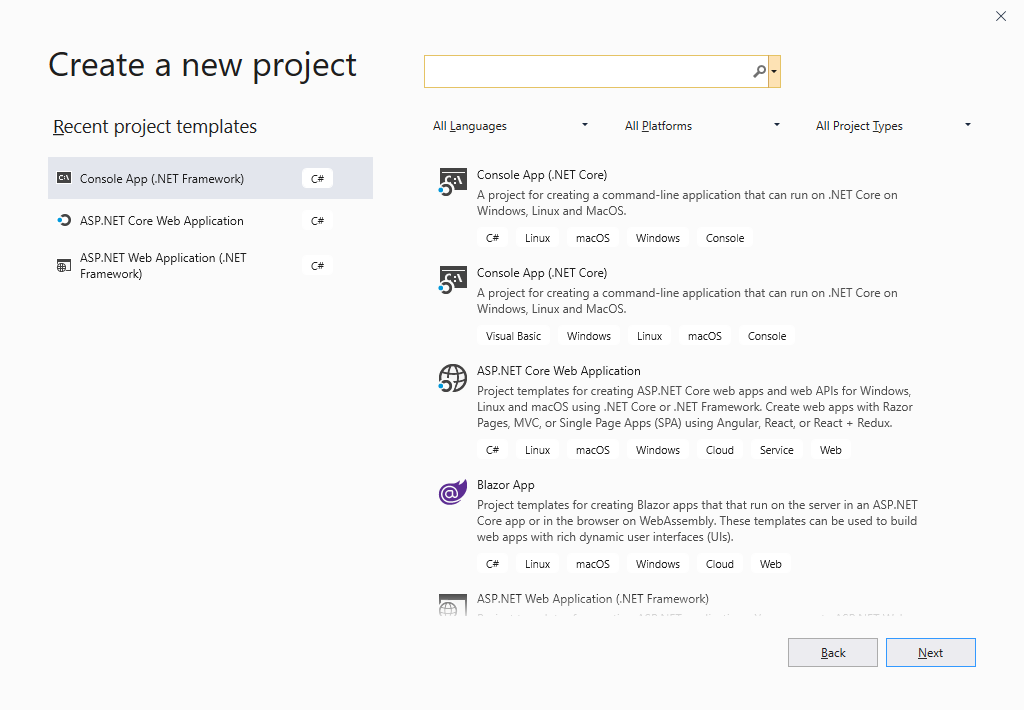This screenshot has width=1024, height=710.
Task: Click the macOS tag on Blazor App
Action: coord(593,564)
